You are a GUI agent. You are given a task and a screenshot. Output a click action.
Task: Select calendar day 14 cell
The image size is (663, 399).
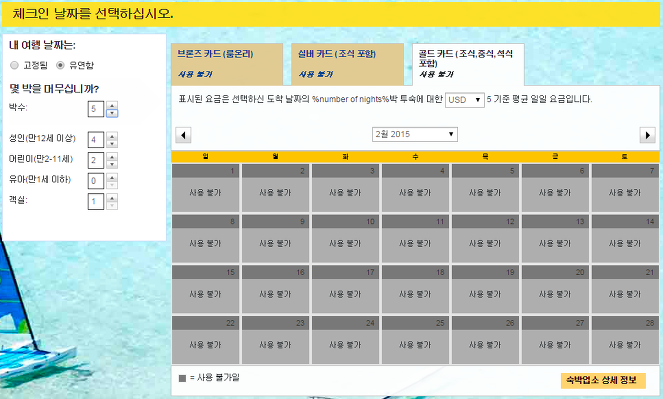(x=625, y=239)
